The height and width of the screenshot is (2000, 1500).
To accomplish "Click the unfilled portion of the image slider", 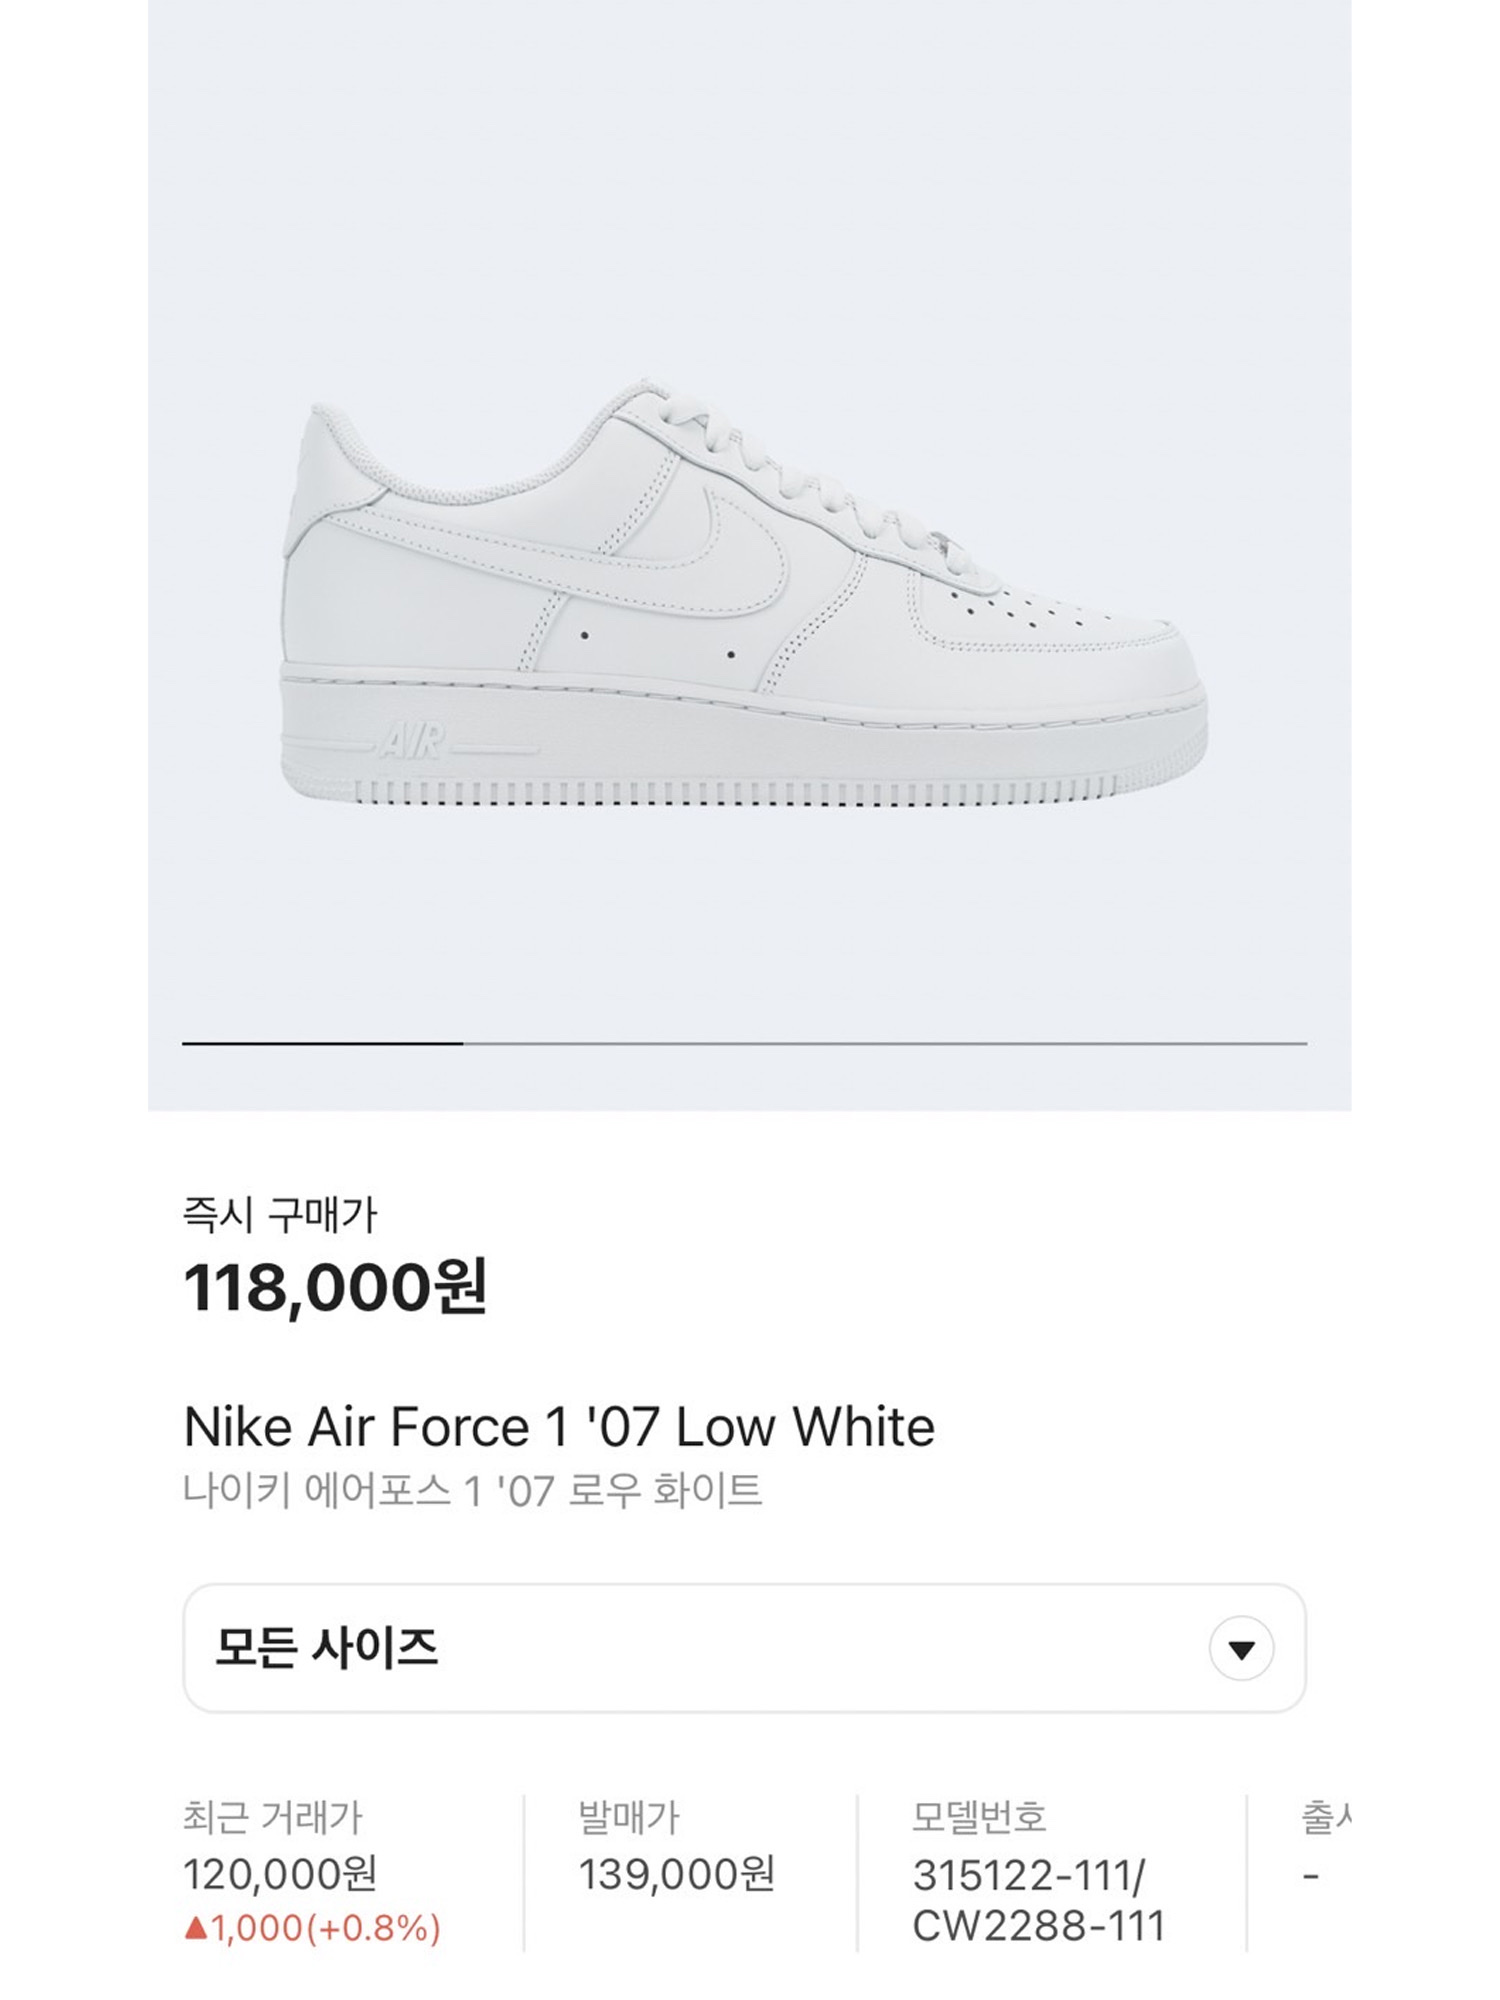I will click(885, 1043).
